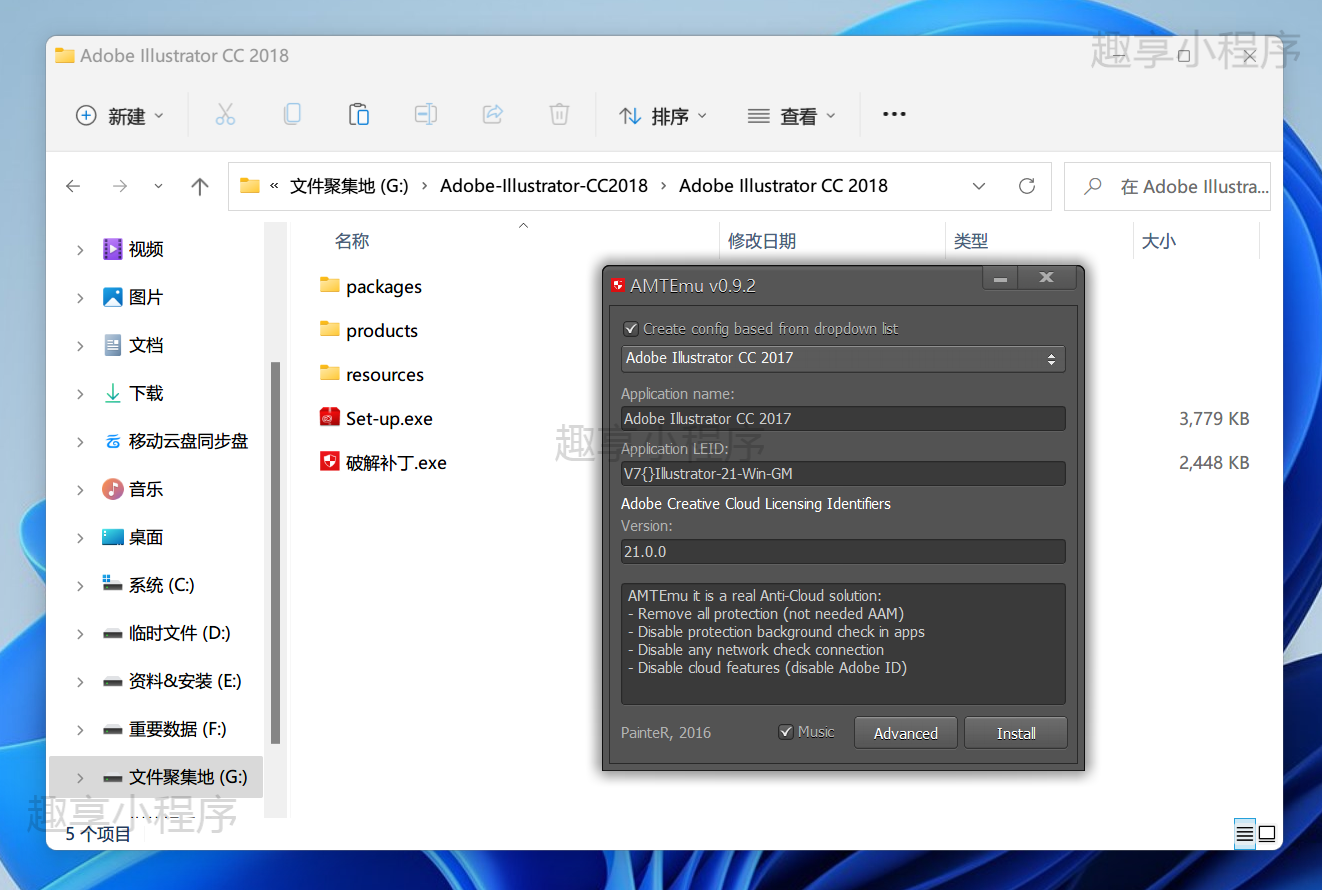Click the 音乐 music library icon
This screenshot has height=890, width=1322.
[113, 489]
